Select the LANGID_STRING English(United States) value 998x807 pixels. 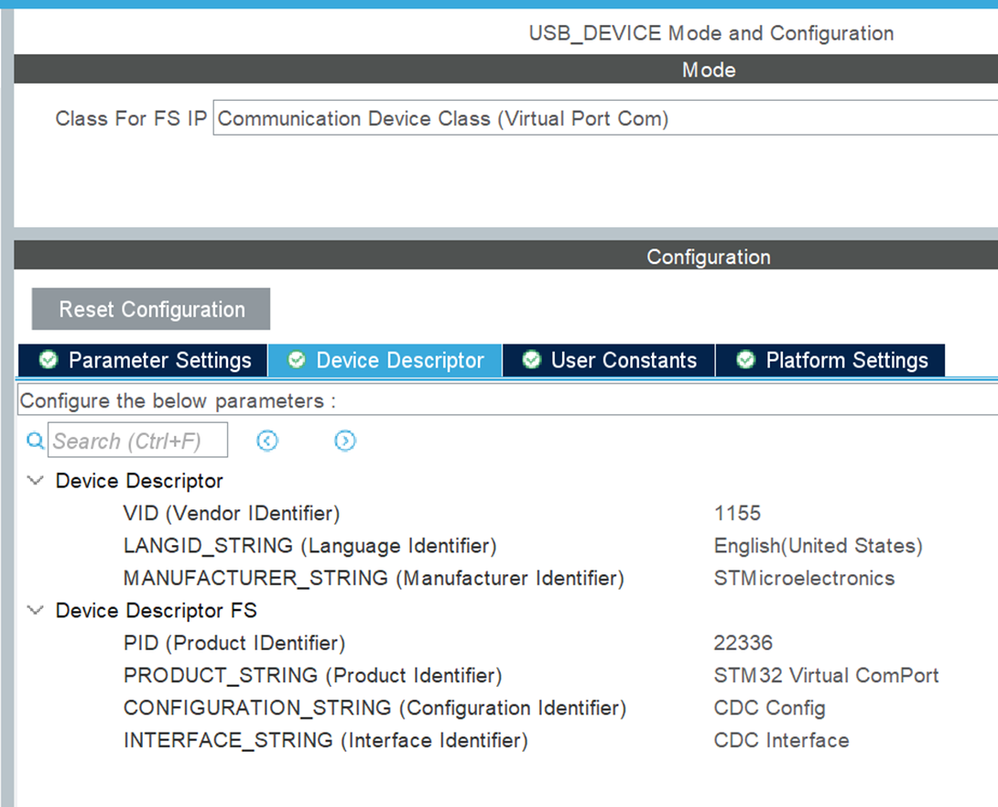tap(817, 546)
